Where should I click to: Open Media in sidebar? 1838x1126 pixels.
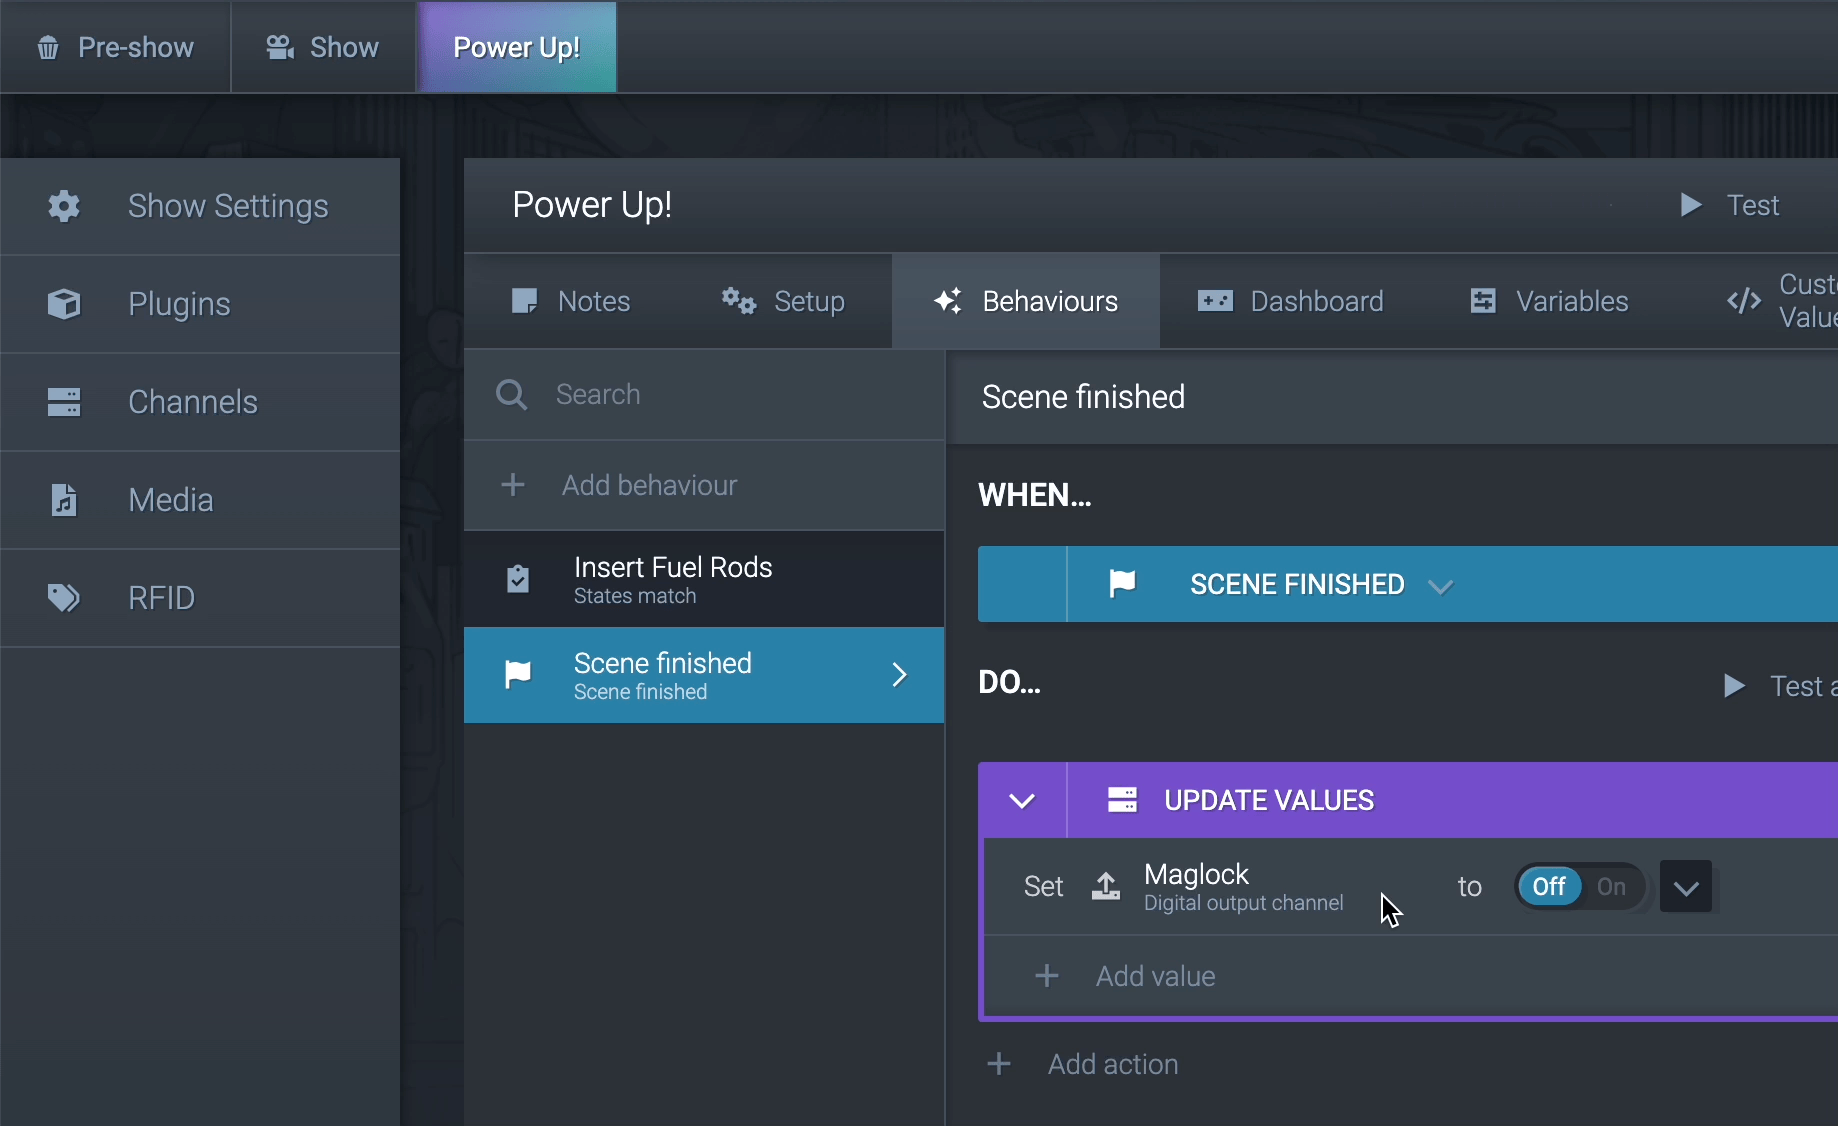(200, 500)
